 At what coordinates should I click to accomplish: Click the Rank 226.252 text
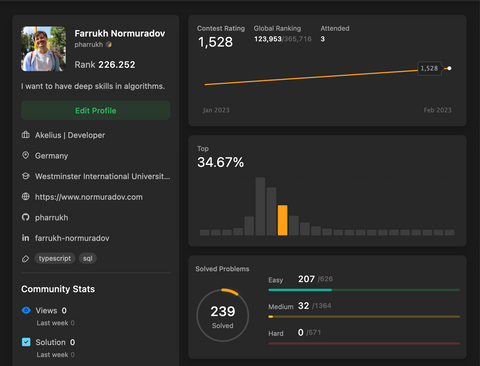point(105,65)
